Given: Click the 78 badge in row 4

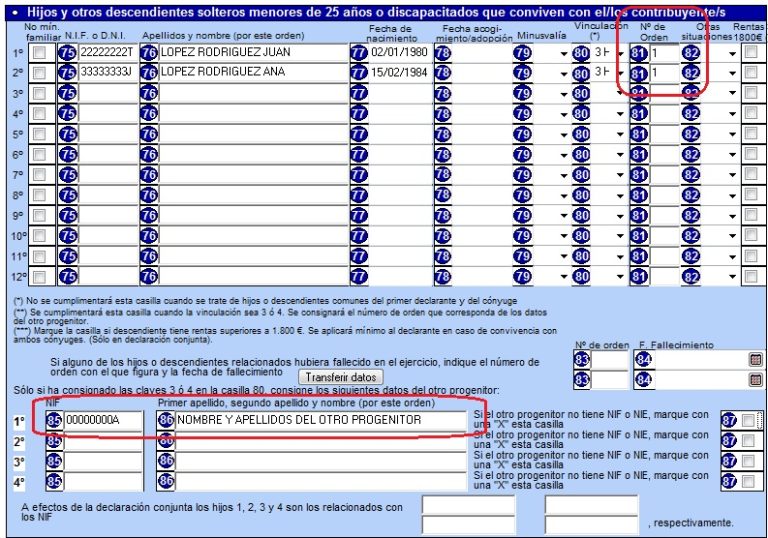Looking at the screenshot, I should pos(443,115).
